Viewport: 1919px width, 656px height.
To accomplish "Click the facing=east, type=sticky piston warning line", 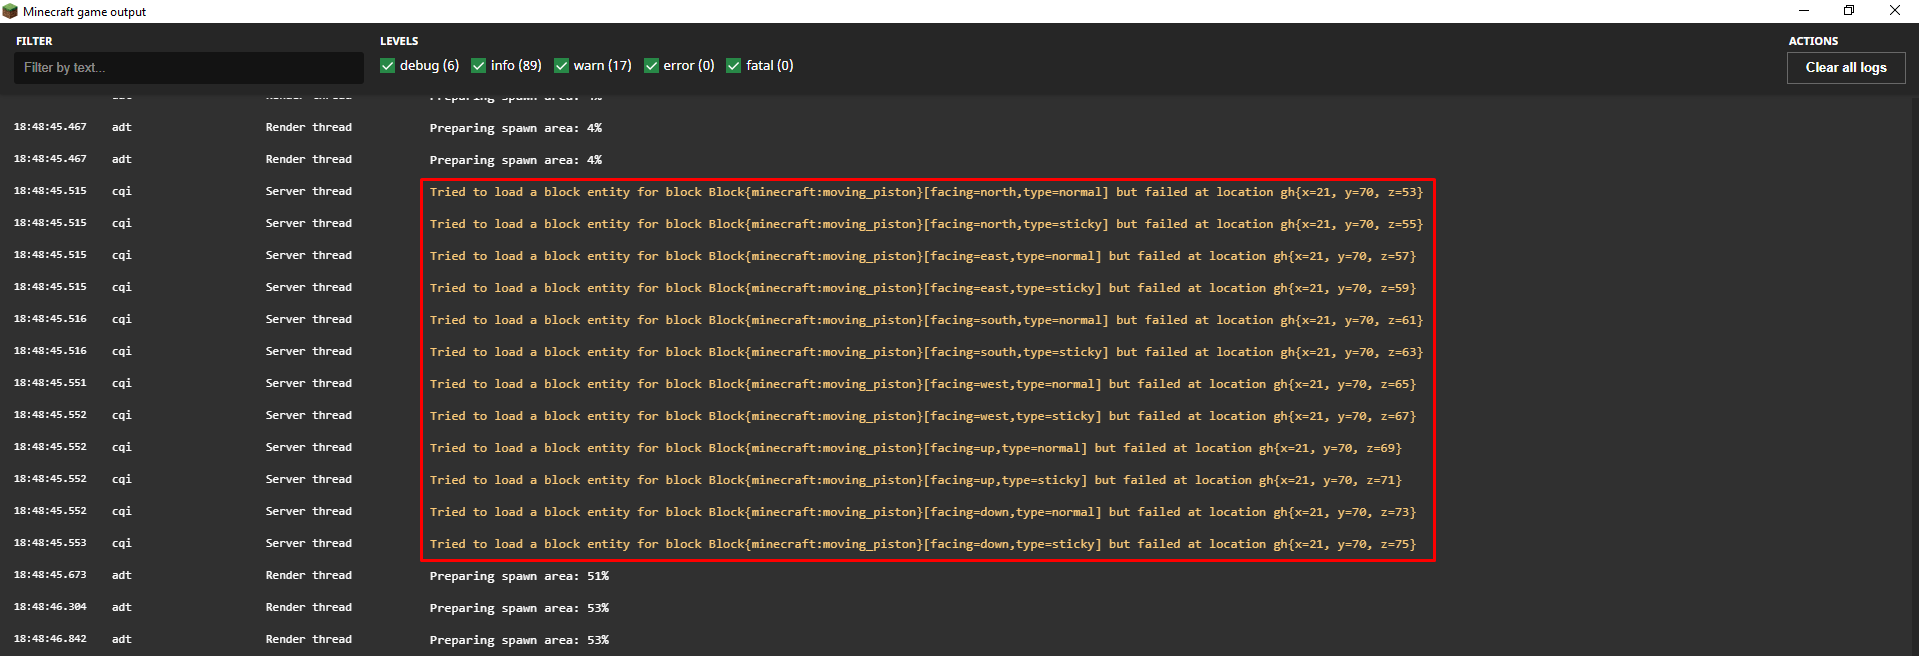I will (x=922, y=288).
